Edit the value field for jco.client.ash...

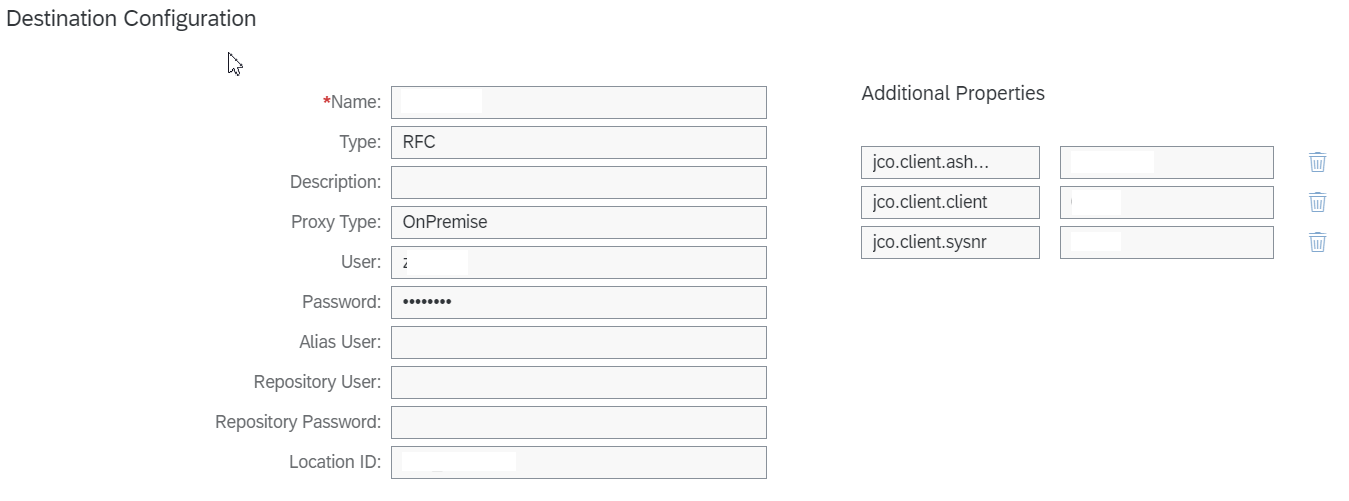[x=1166, y=162]
